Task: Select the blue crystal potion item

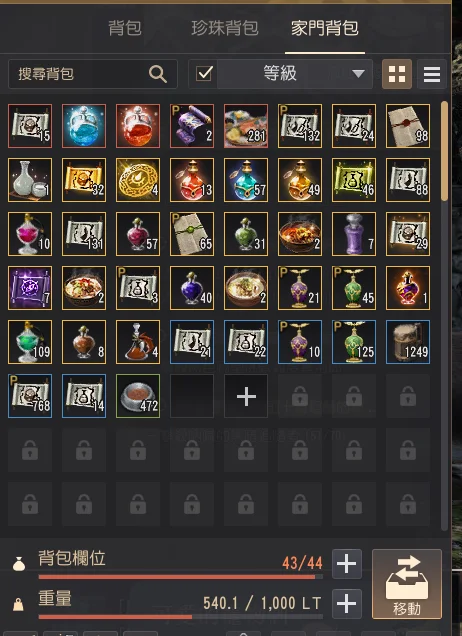Action: [x=84, y=126]
